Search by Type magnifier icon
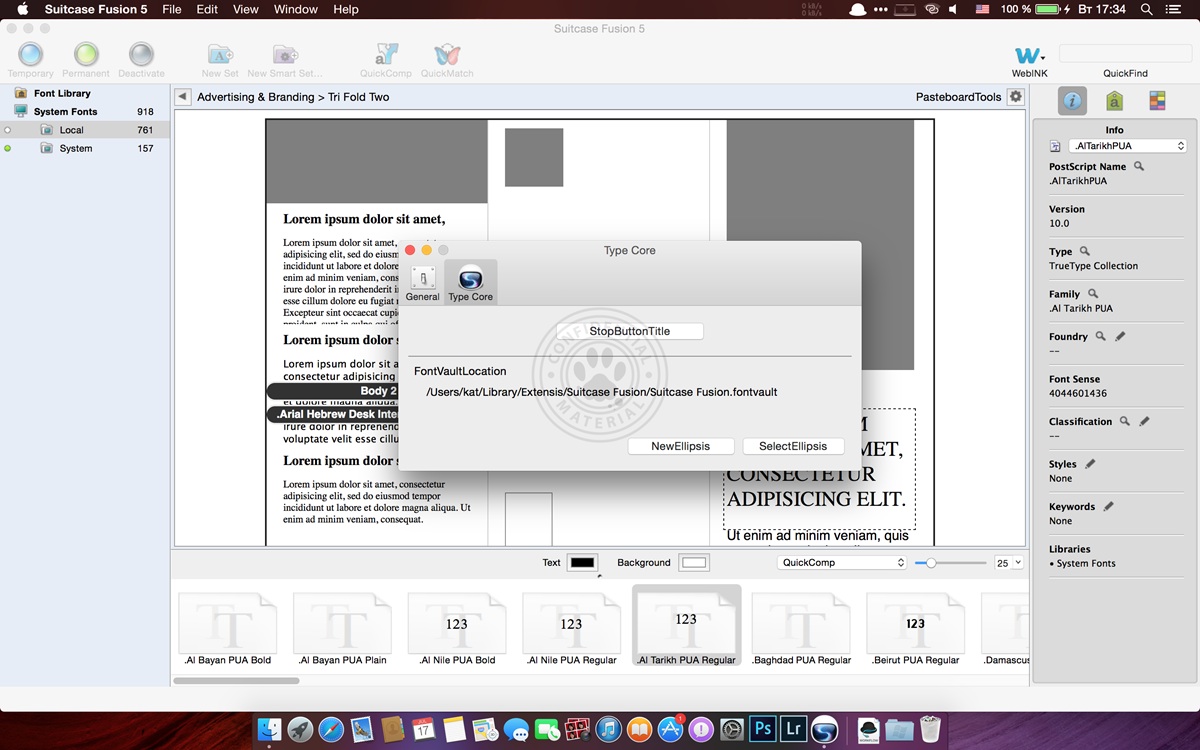 [1085, 251]
